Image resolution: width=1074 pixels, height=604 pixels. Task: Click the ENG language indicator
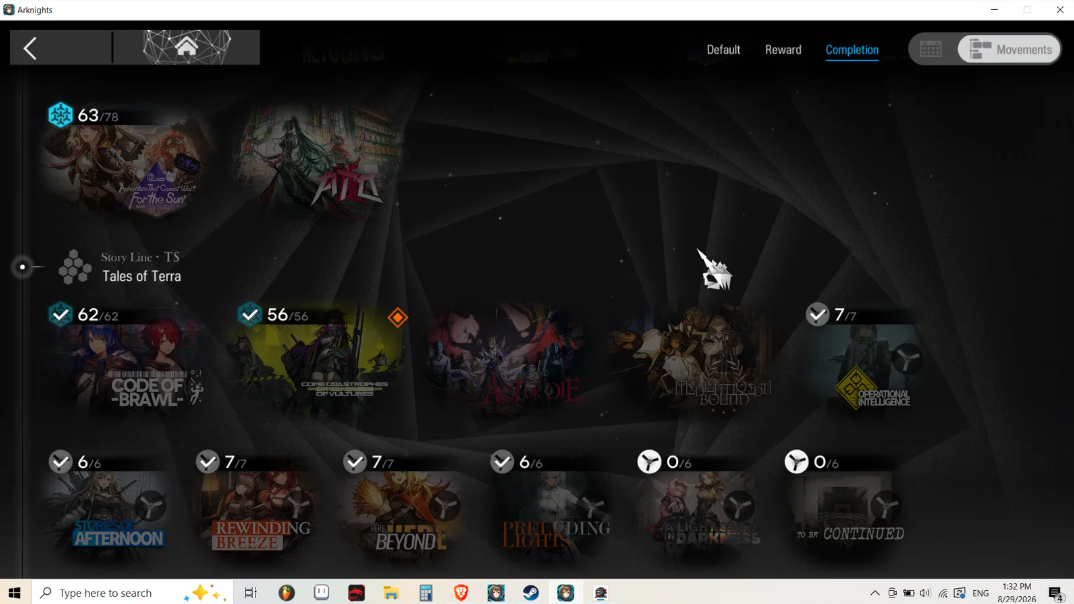click(980, 593)
